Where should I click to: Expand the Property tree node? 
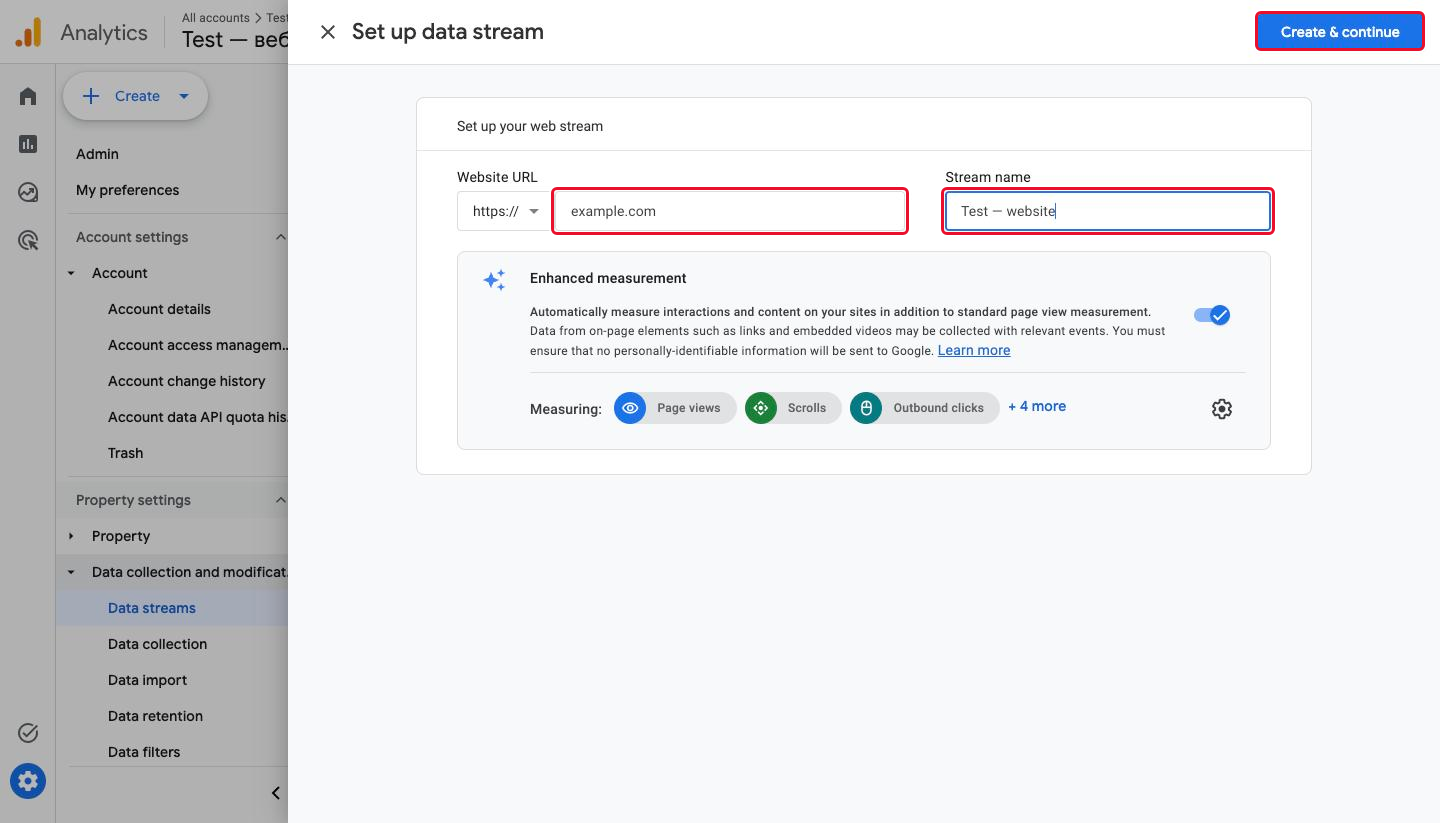pos(71,536)
